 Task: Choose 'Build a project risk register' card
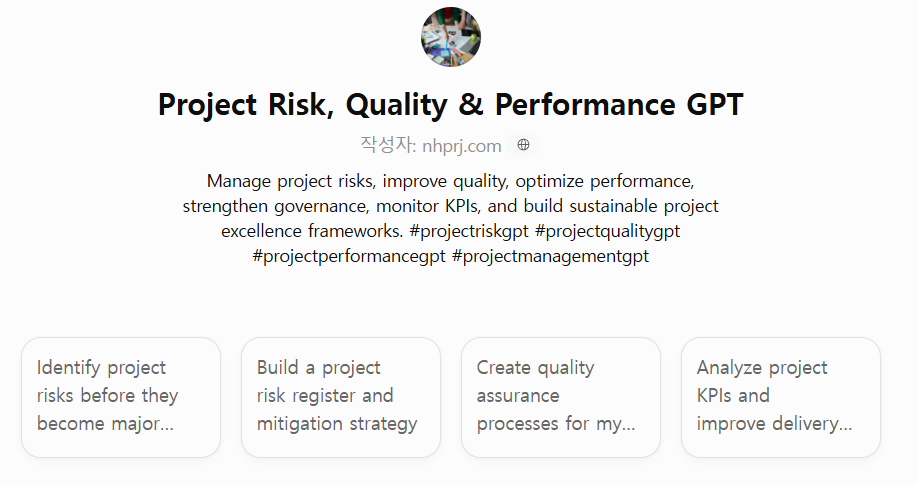pyautogui.click(x=341, y=397)
